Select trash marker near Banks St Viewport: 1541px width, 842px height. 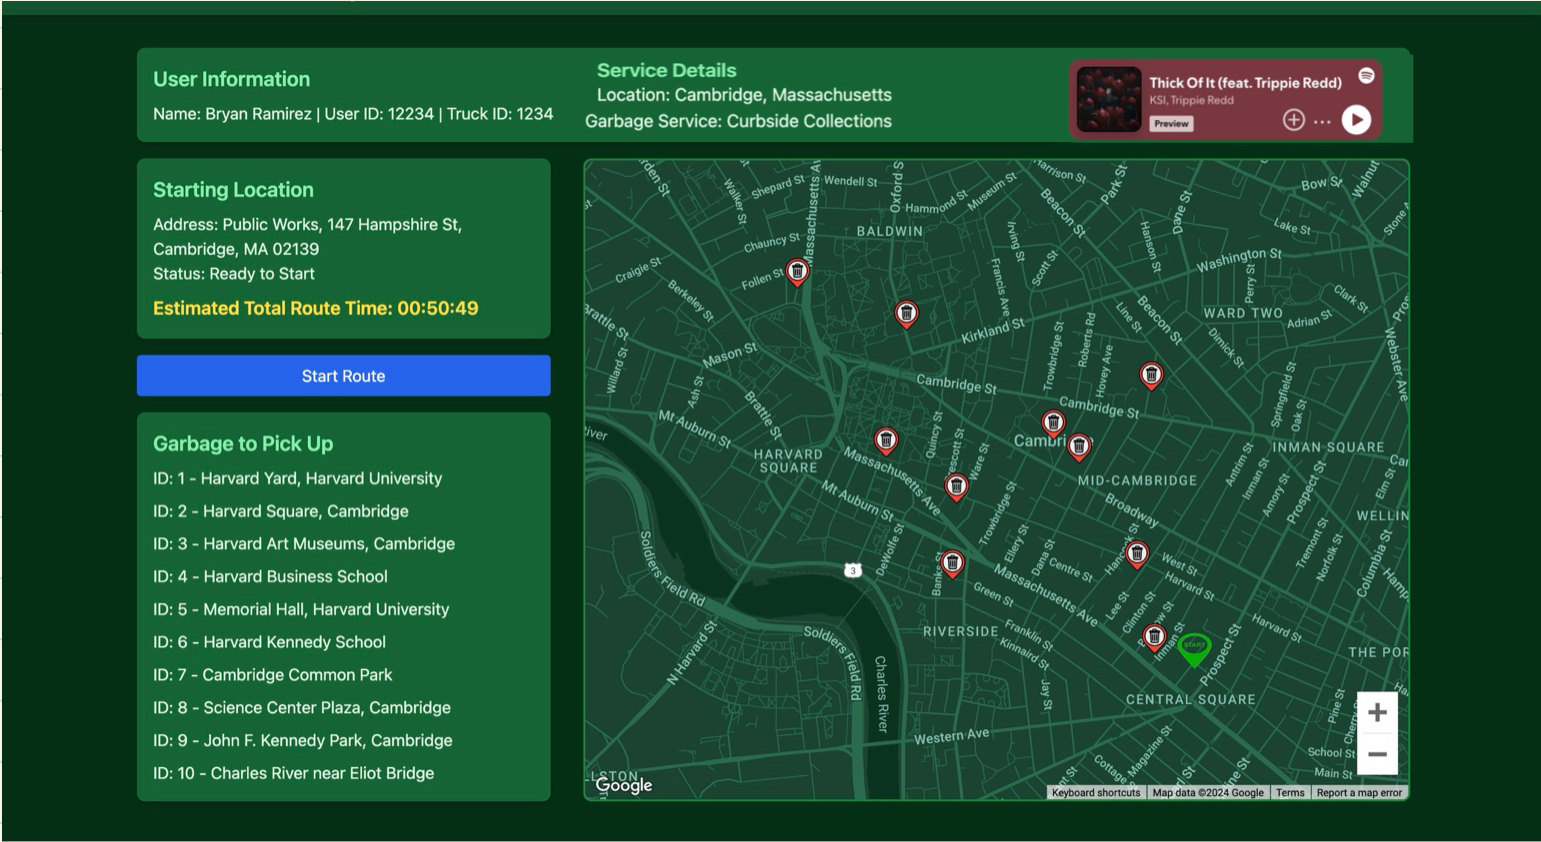(952, 564)
